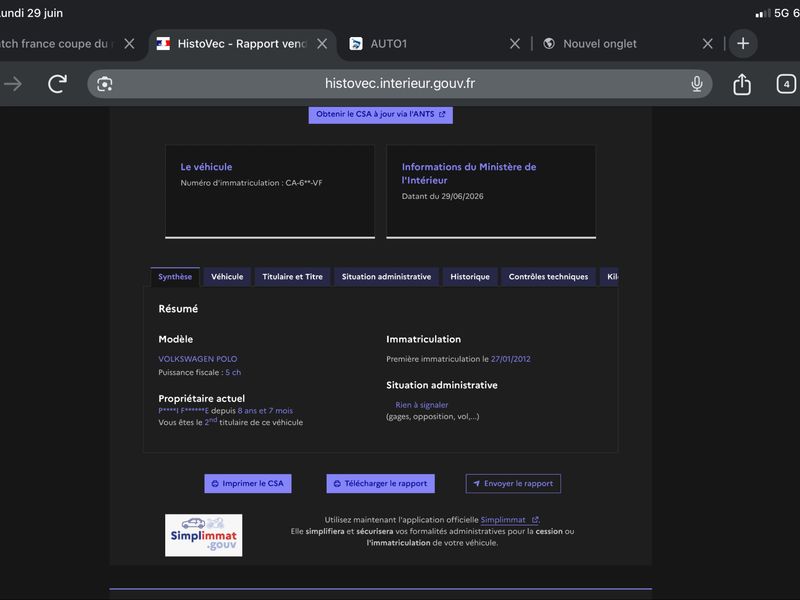The height and width of the screenshot is (600, 800).
Task: Tap the forward navigation arrow
Action: [x=13, y=84]
